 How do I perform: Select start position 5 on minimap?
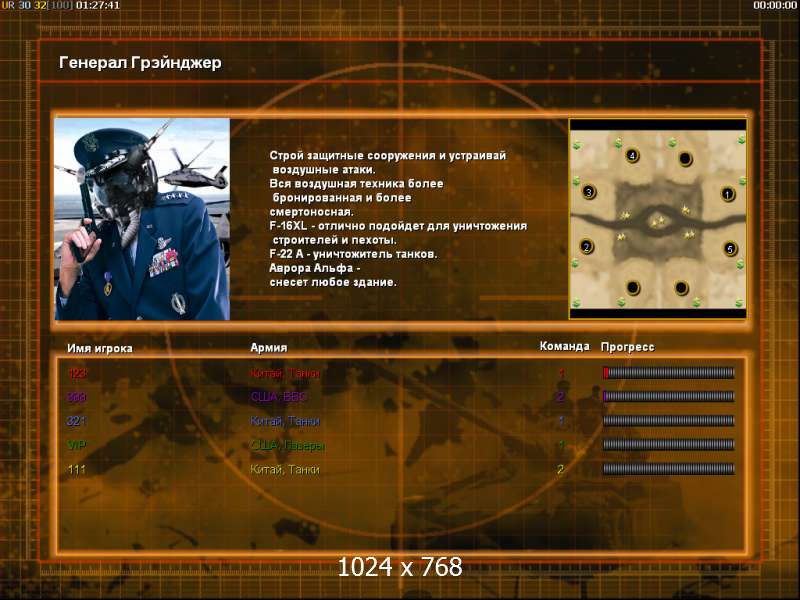pyautogui.click(x=730, y=249)
